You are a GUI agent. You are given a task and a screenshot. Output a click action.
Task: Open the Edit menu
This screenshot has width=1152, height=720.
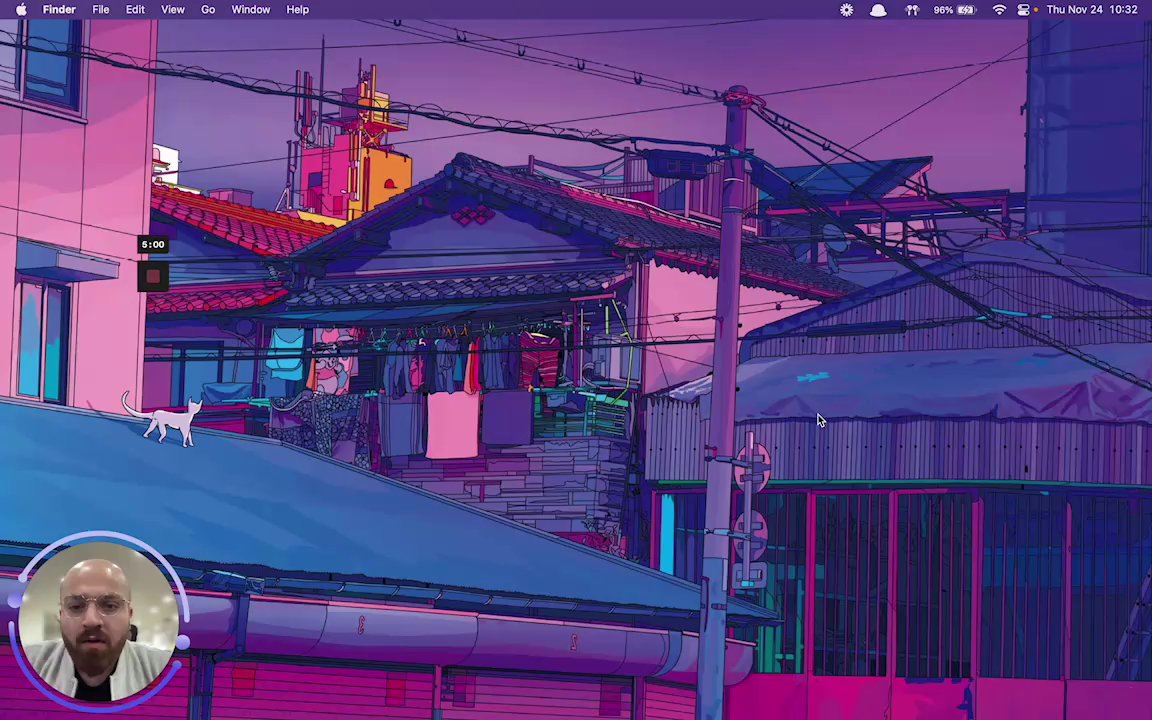(x=135, y=10)
